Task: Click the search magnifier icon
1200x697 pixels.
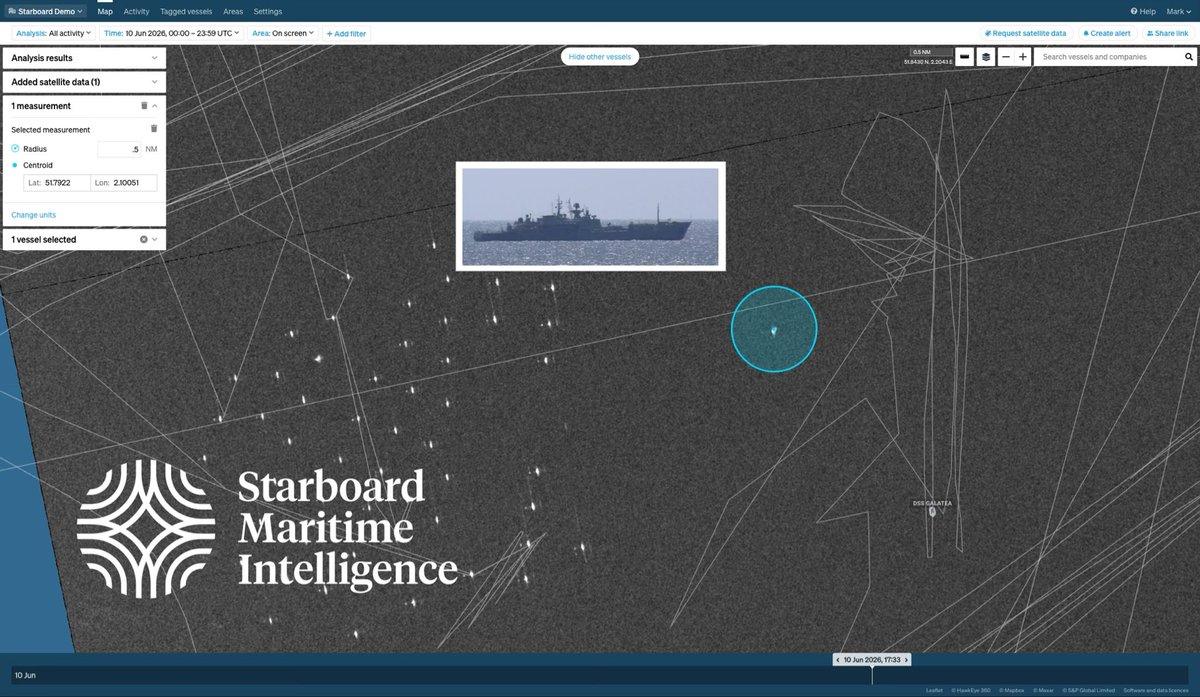Action: pos(1189,57)
